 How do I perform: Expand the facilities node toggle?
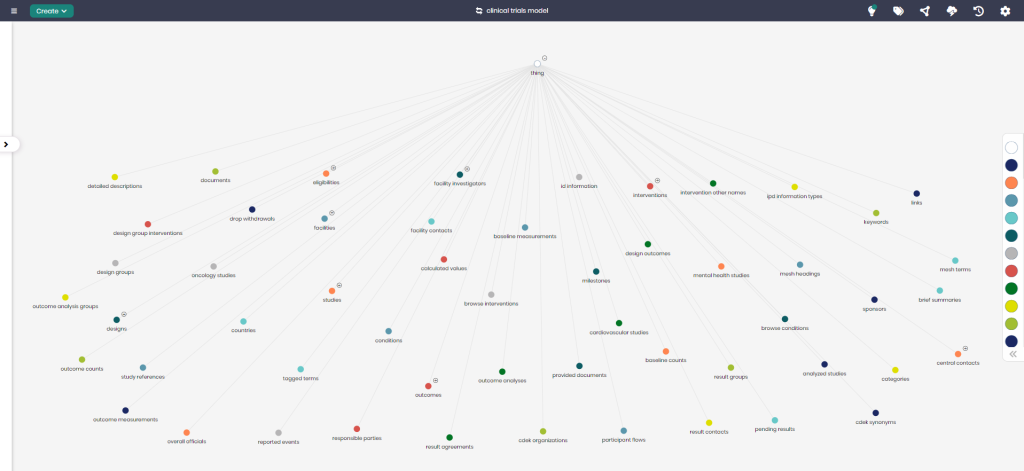click(332, 213)
